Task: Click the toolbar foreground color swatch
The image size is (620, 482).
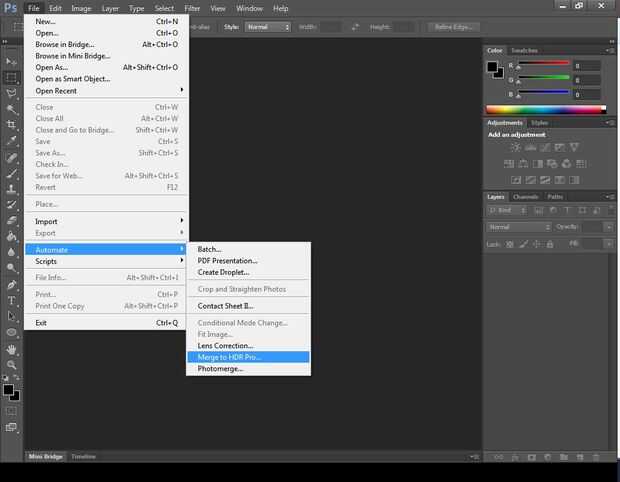Action: pos(8,389)
